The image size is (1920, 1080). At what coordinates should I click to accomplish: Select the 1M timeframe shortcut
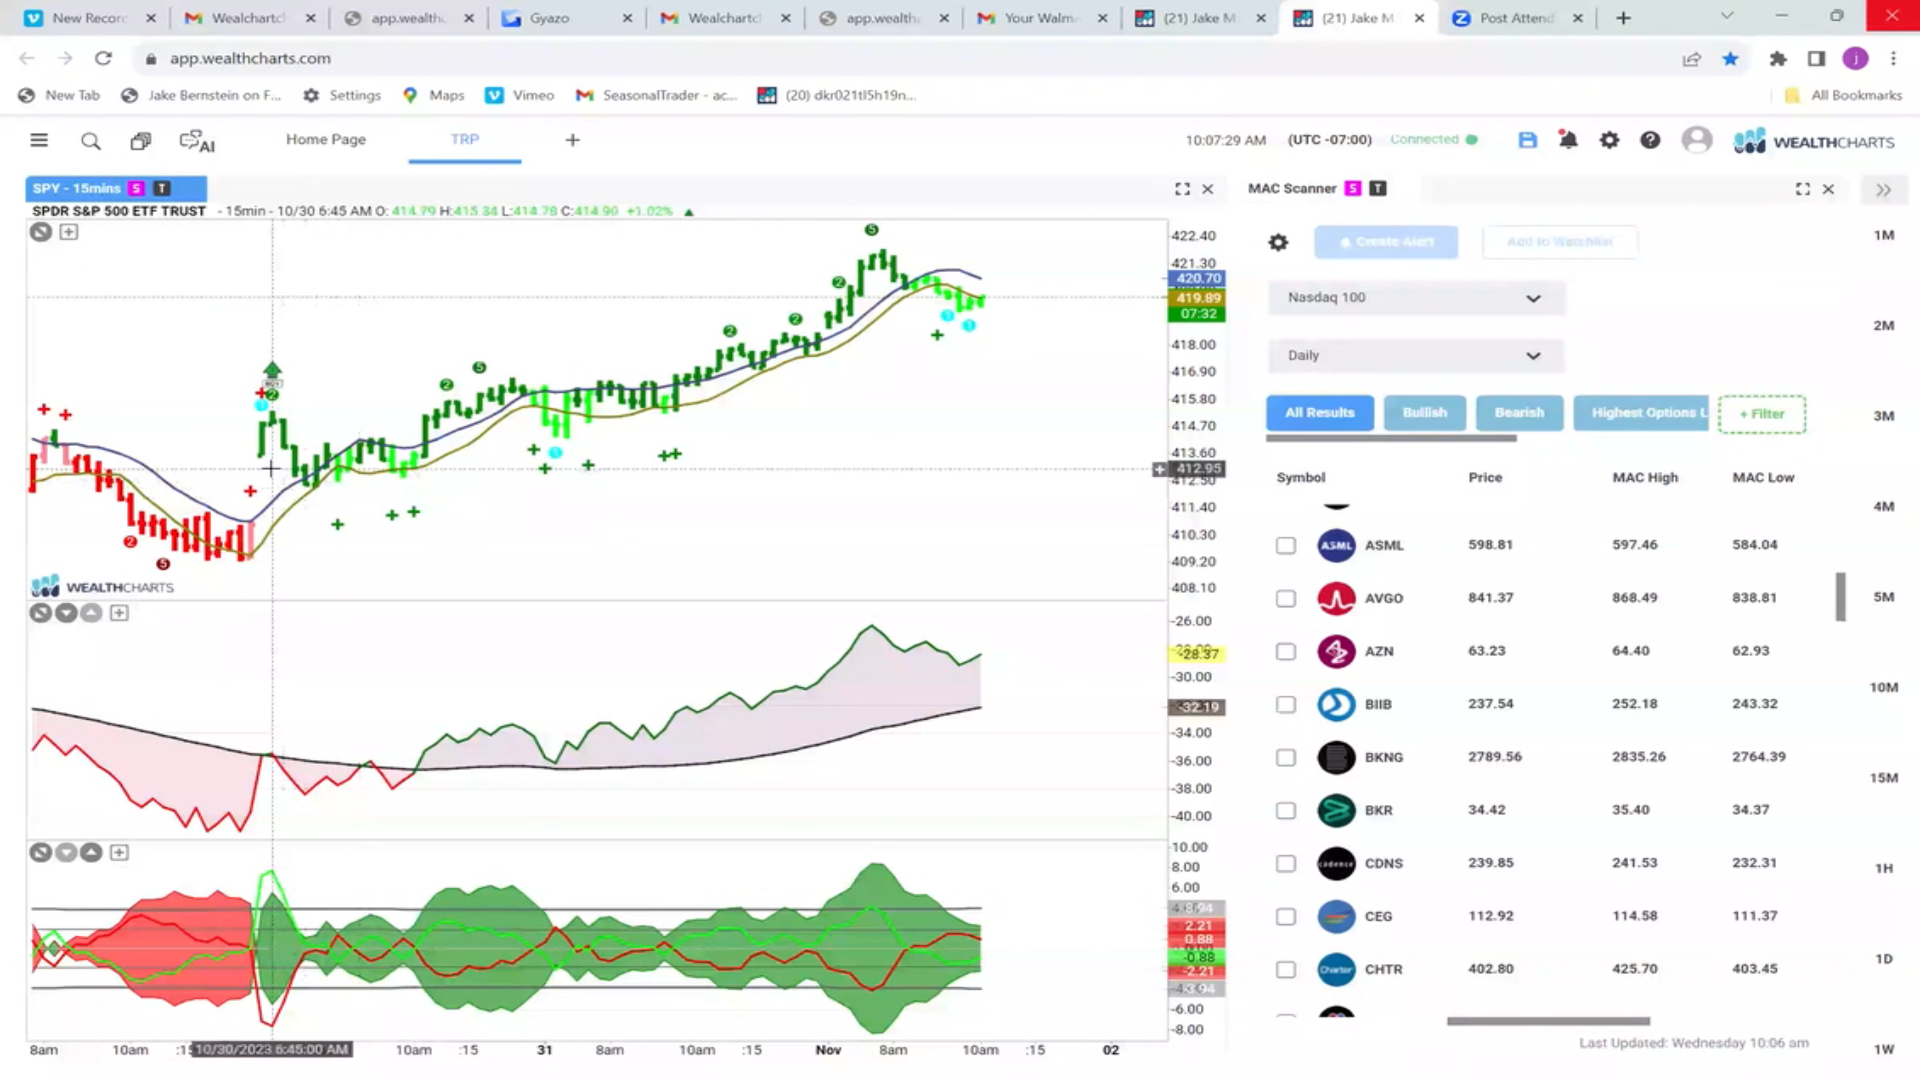tap(1884, 236)
